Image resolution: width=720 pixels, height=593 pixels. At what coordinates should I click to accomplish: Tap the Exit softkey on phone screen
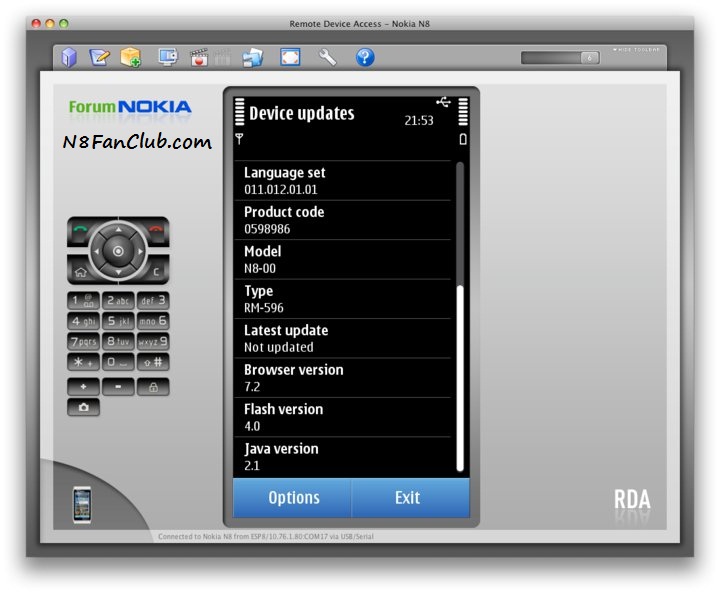[410, 498]
